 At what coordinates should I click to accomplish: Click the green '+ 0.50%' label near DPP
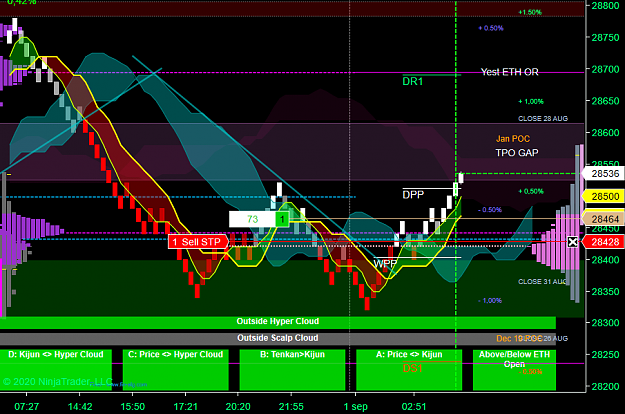(x=531, y=192)
